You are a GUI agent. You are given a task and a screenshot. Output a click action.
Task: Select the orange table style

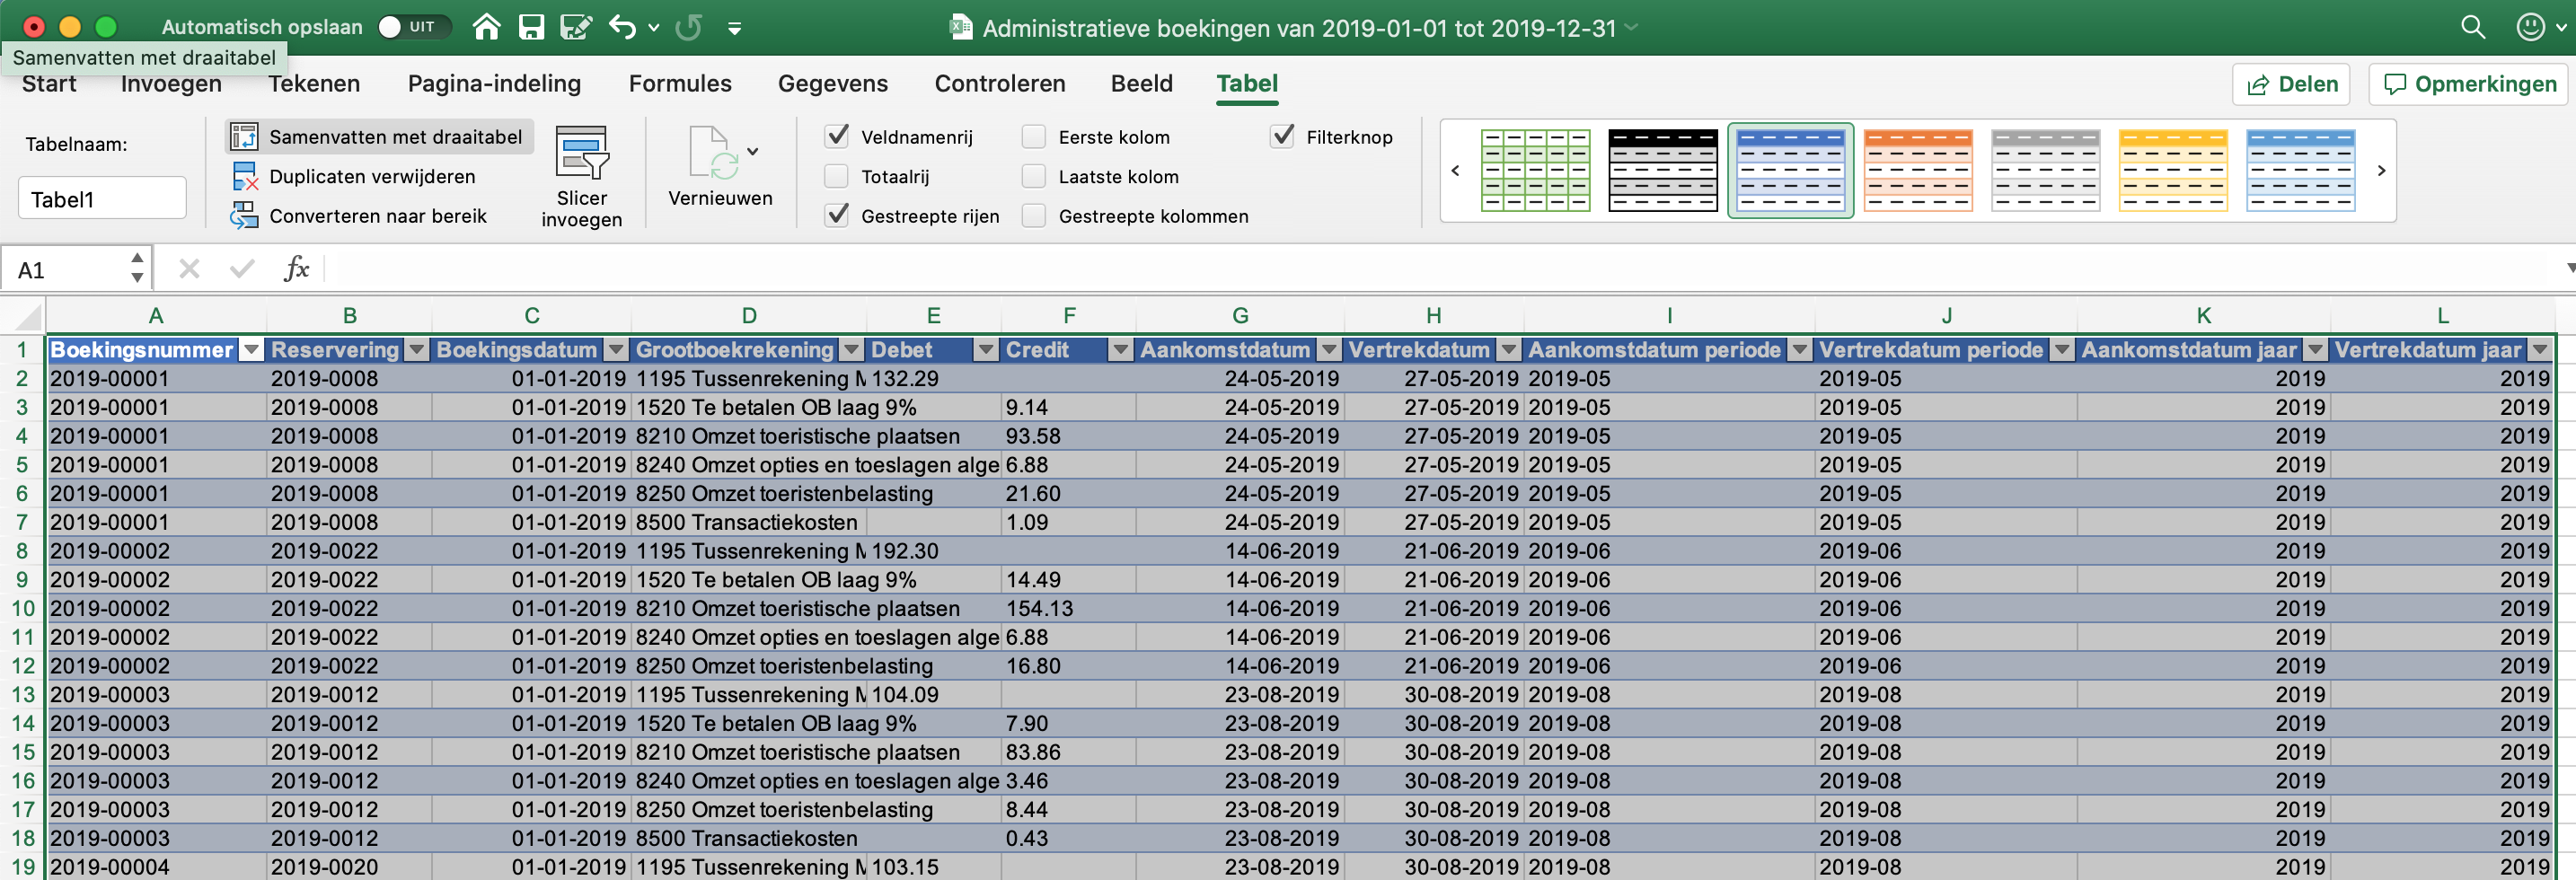(x=1918, y=170)
